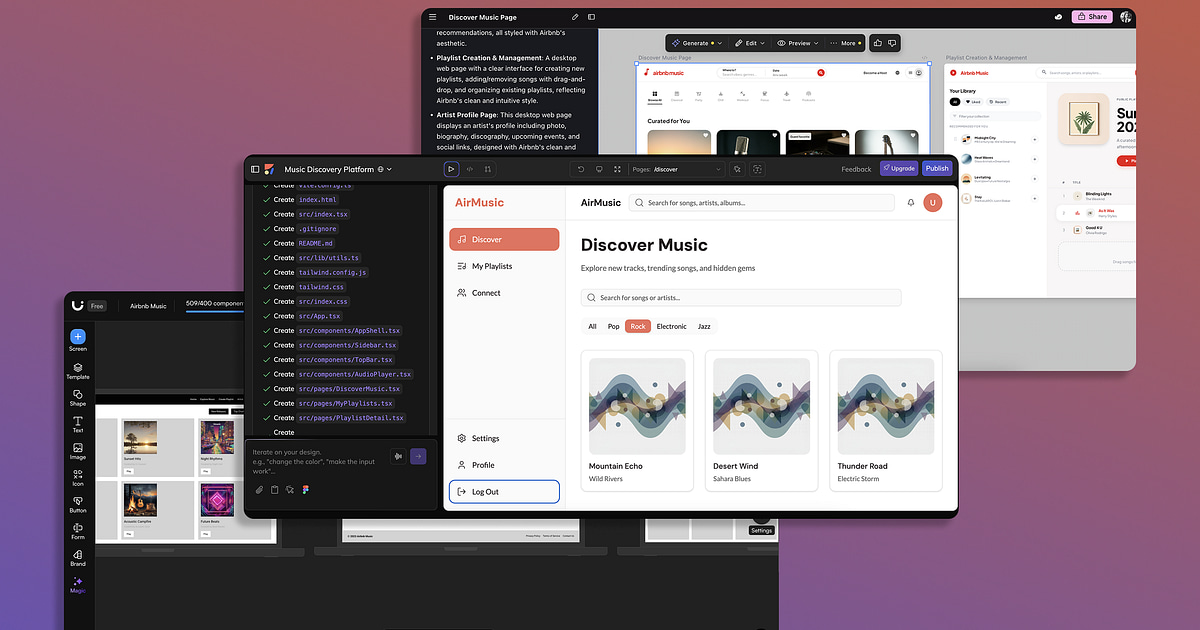1200x630 pixels.
Task: Open the notifications bell in the AirMusic header
Action: [x=909, y=202]
